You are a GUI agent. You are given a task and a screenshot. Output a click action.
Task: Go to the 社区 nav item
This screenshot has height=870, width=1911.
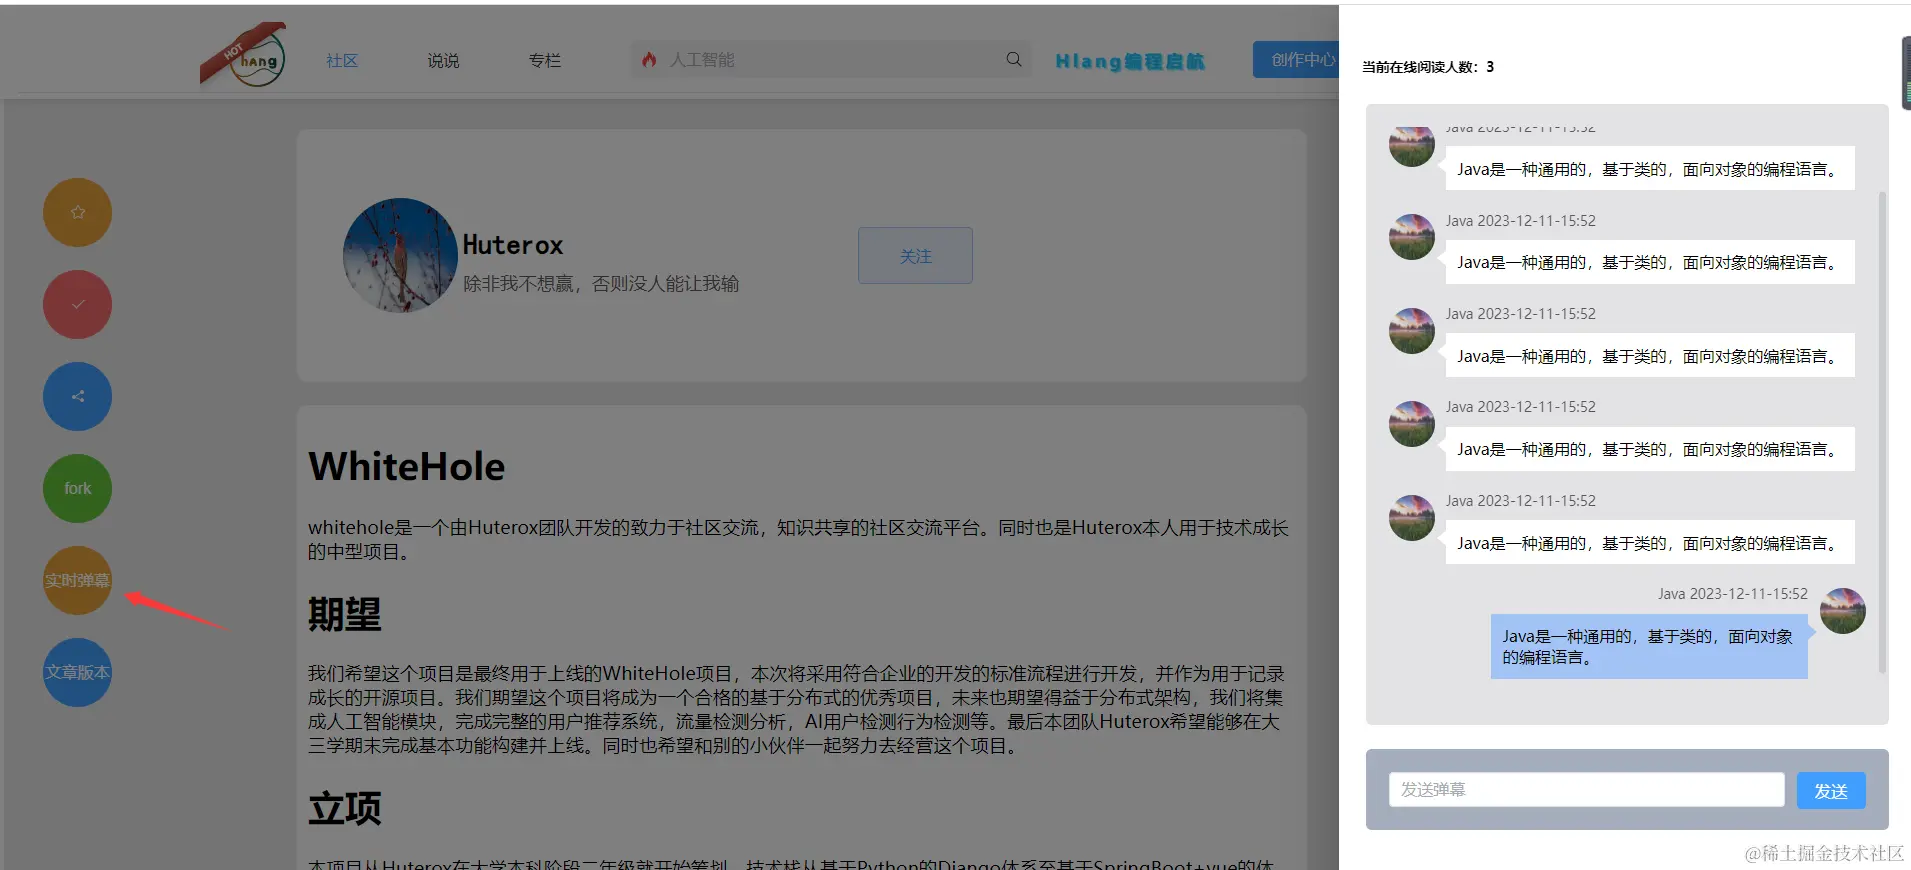[x=342, y=61]
